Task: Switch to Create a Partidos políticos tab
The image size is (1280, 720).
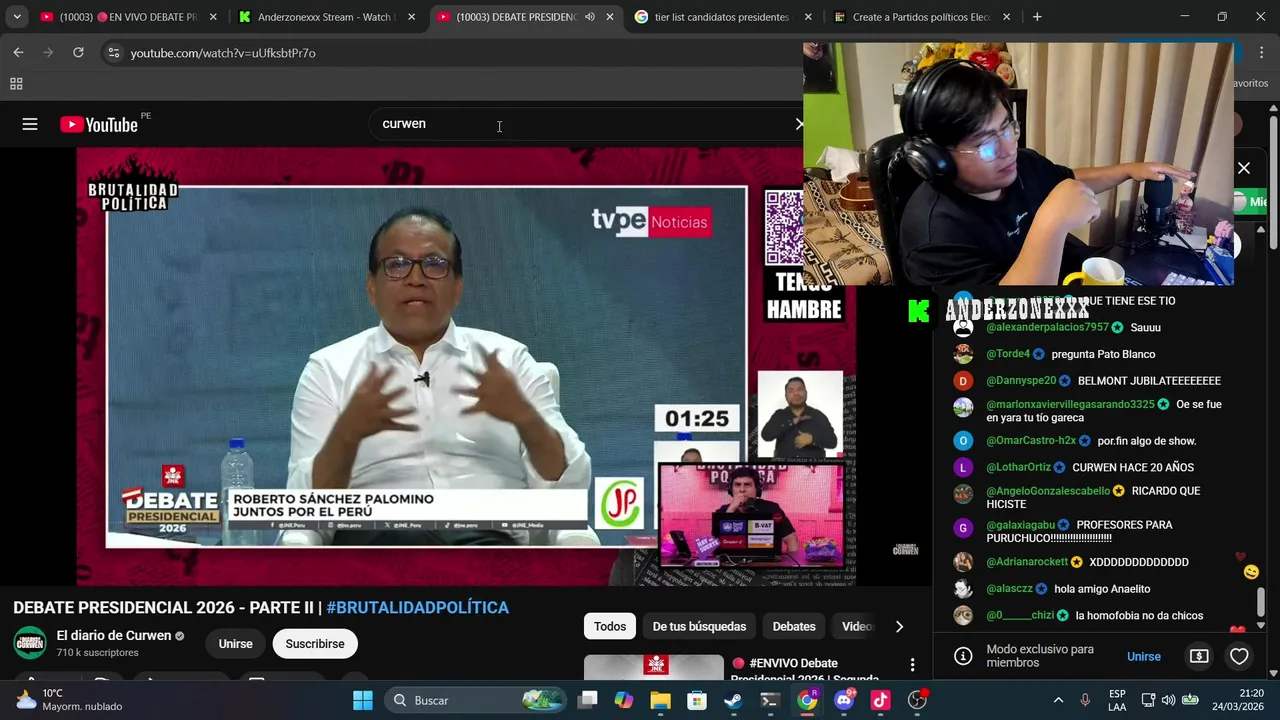Action: 920,17
